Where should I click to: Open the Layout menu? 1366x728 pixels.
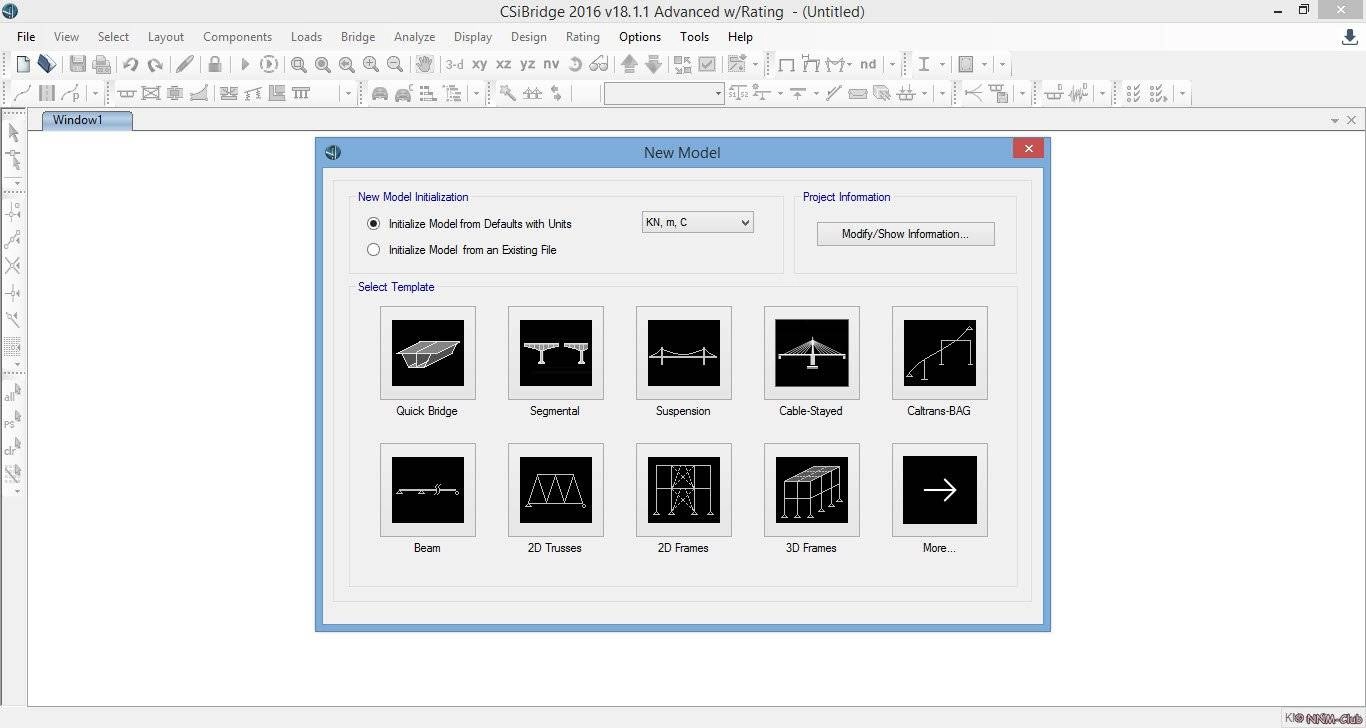point(166,37)
